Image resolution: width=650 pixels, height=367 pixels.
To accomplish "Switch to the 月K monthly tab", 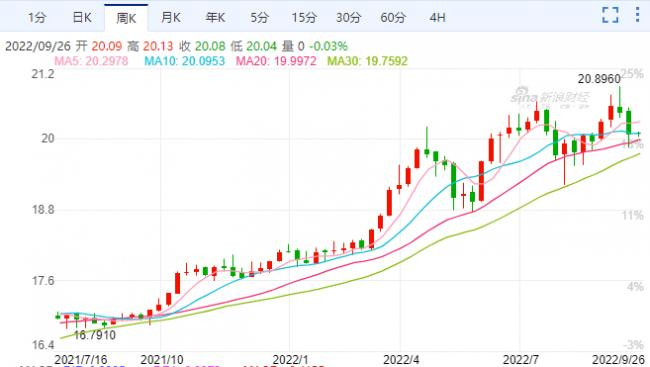I will click(x=171, y=17).
